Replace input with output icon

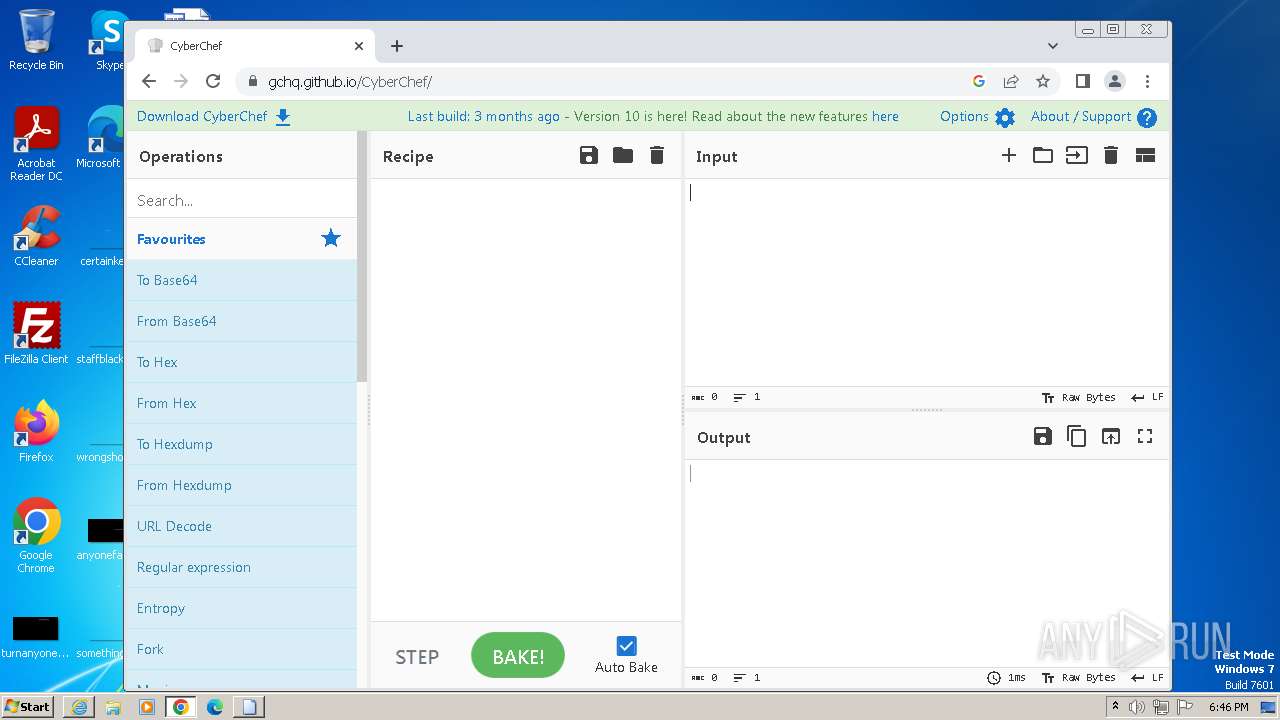[x=1111, y=436]
